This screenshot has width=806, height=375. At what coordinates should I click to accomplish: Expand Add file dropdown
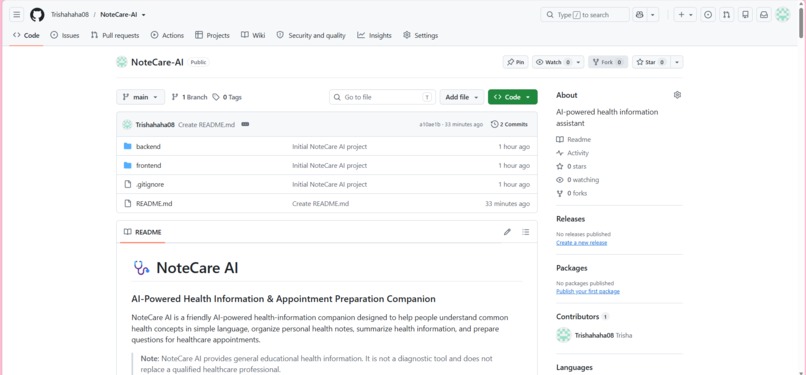[462, 97]
